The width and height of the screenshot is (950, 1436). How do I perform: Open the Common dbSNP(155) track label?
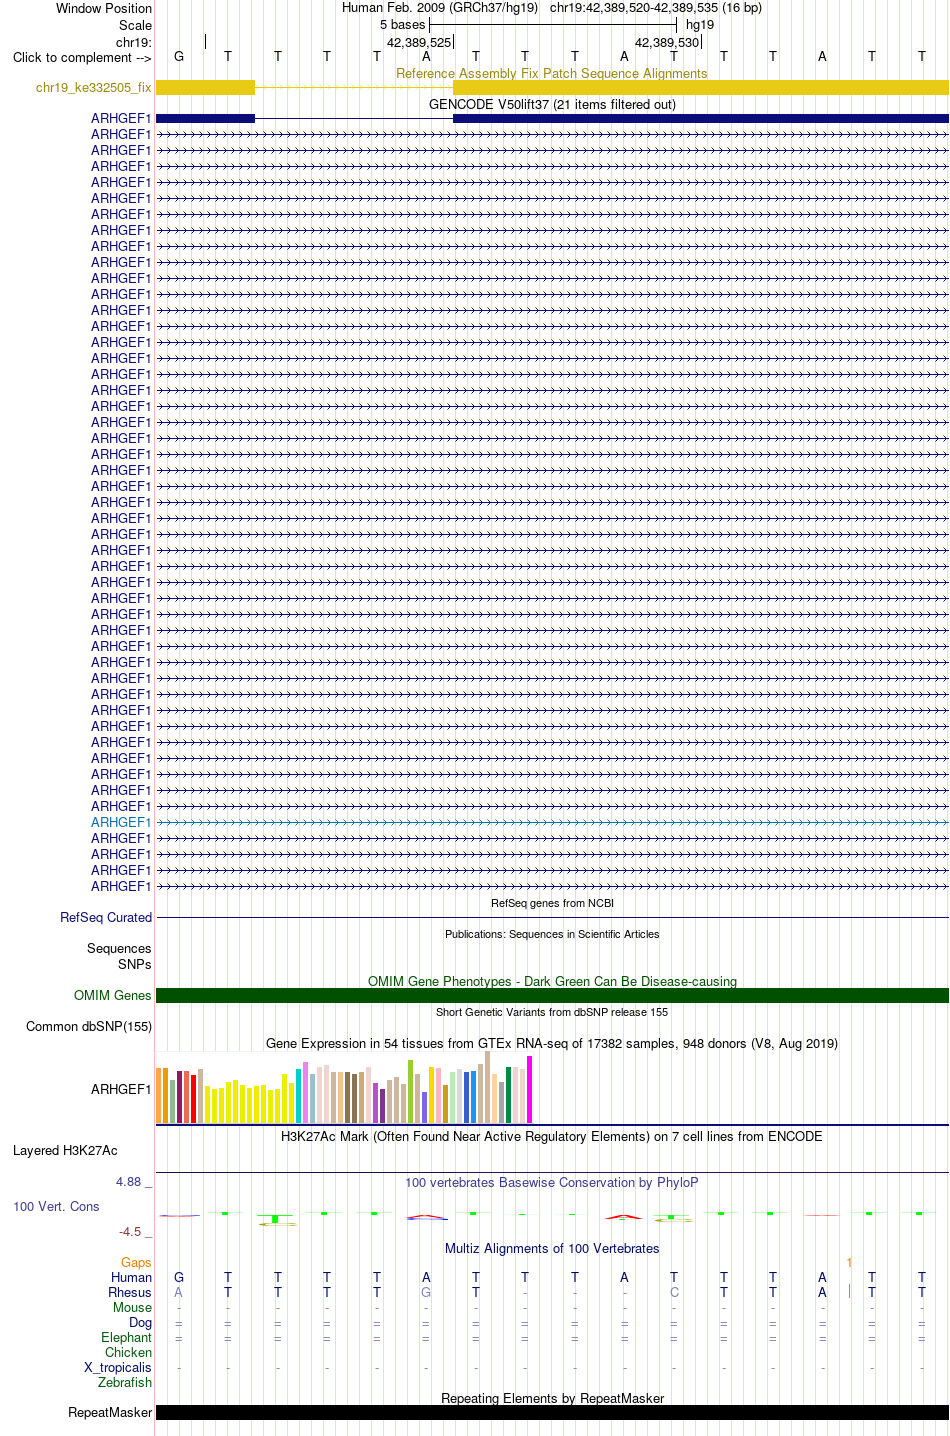pyautogui.click(x=89, y=1027)
